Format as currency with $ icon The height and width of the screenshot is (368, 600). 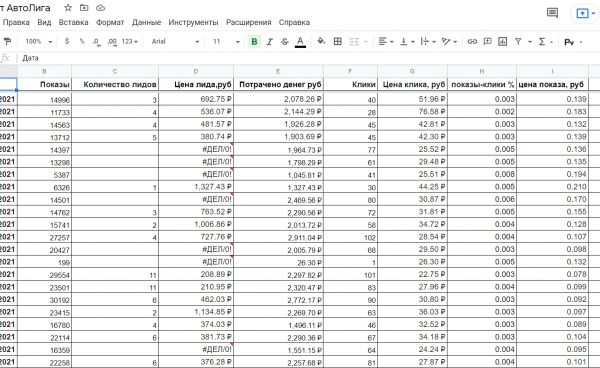point(67,41)
